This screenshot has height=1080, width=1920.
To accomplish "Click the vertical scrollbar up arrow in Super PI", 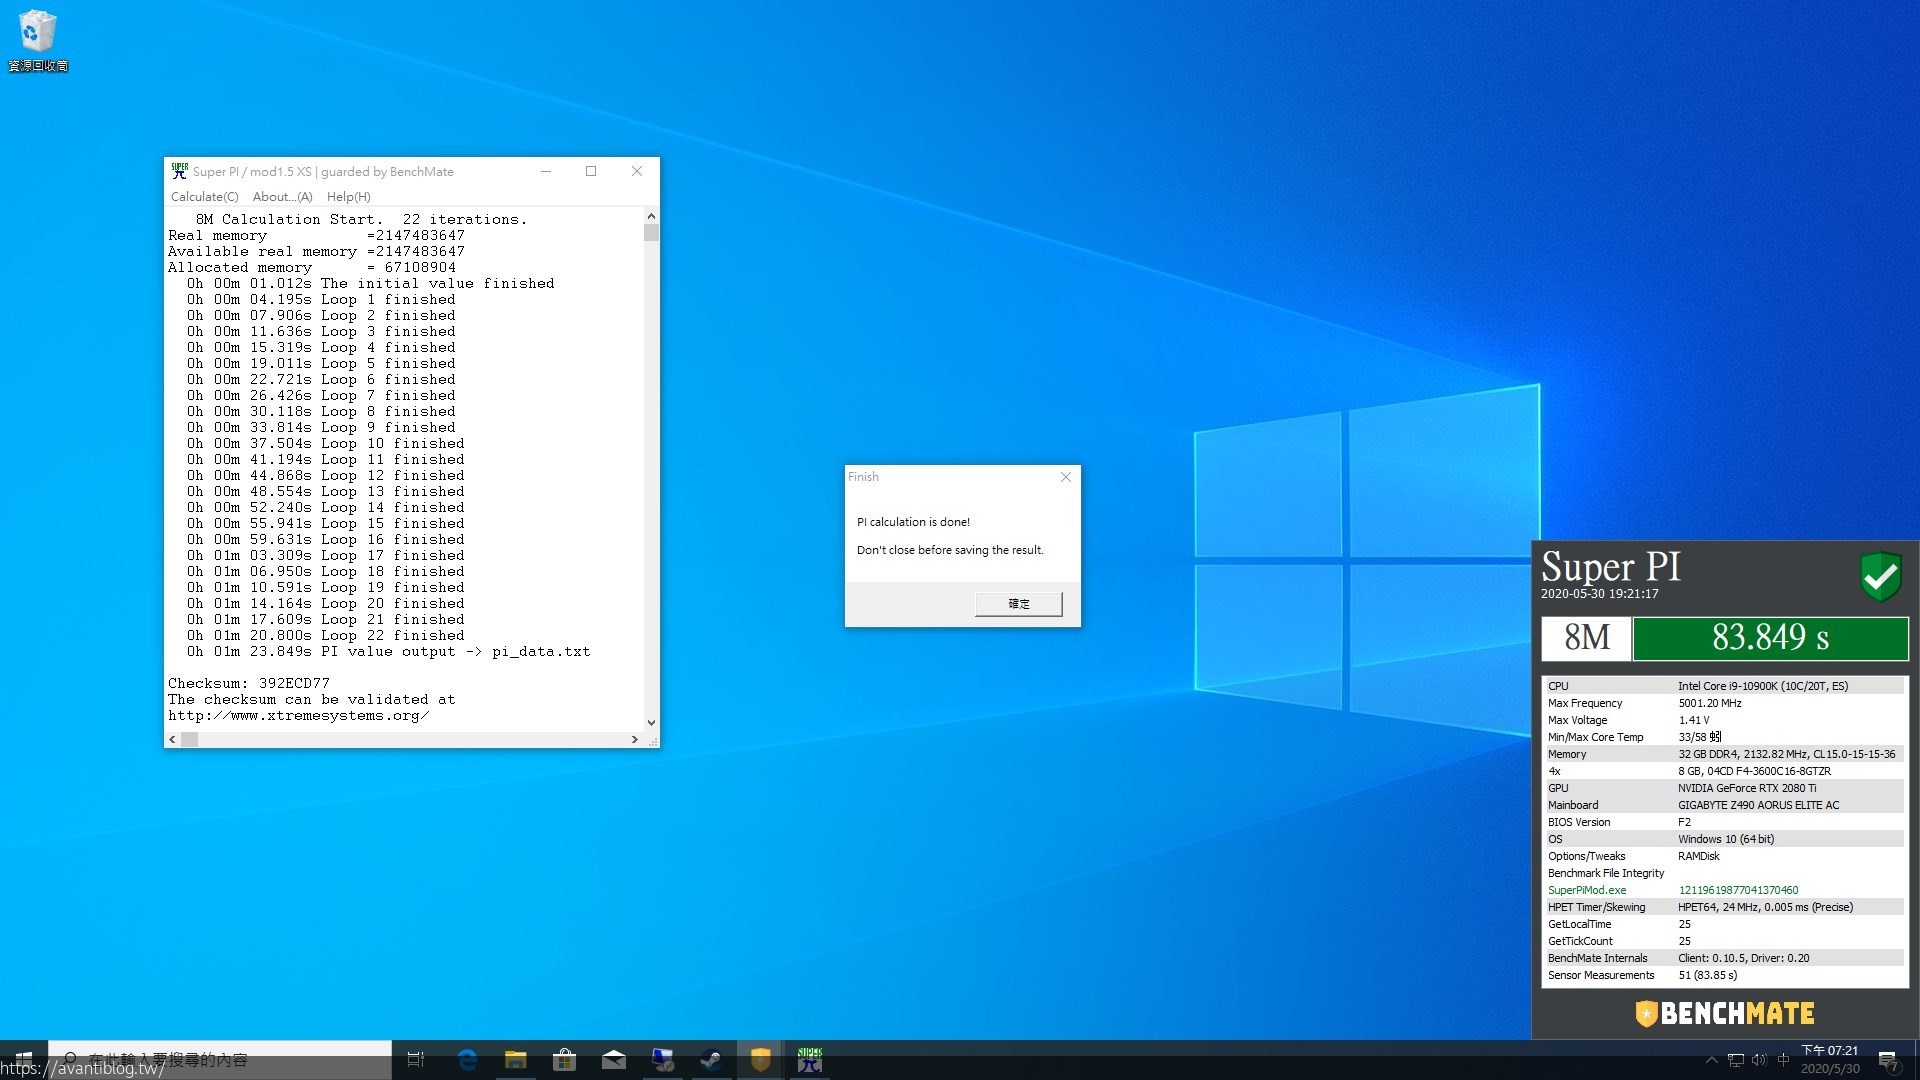I will tap(651, 216).
